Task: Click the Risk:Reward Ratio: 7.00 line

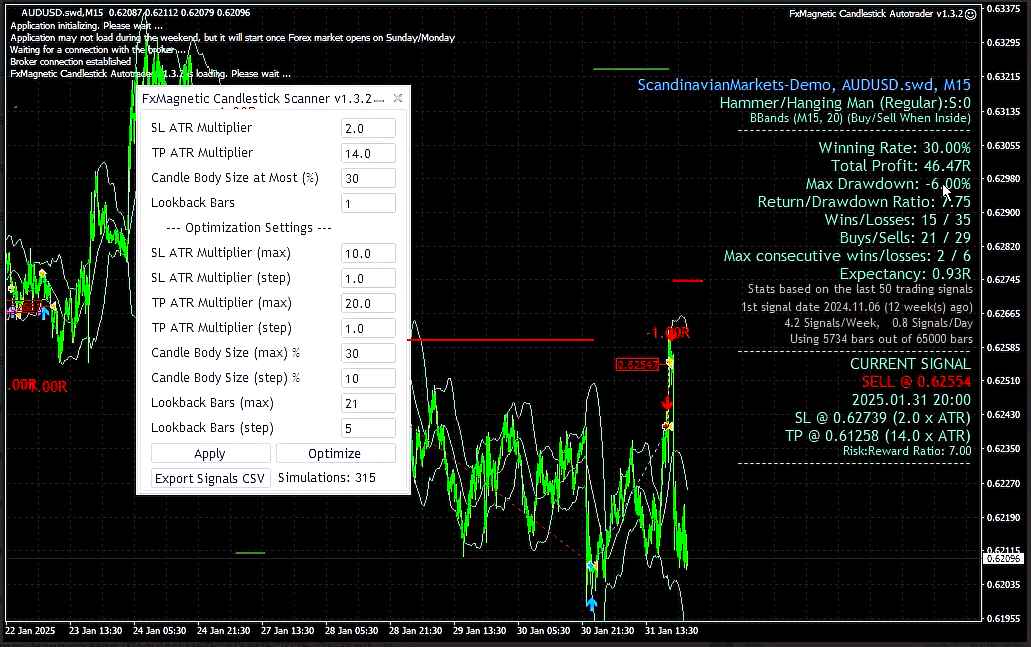Action: pos(907,451)
